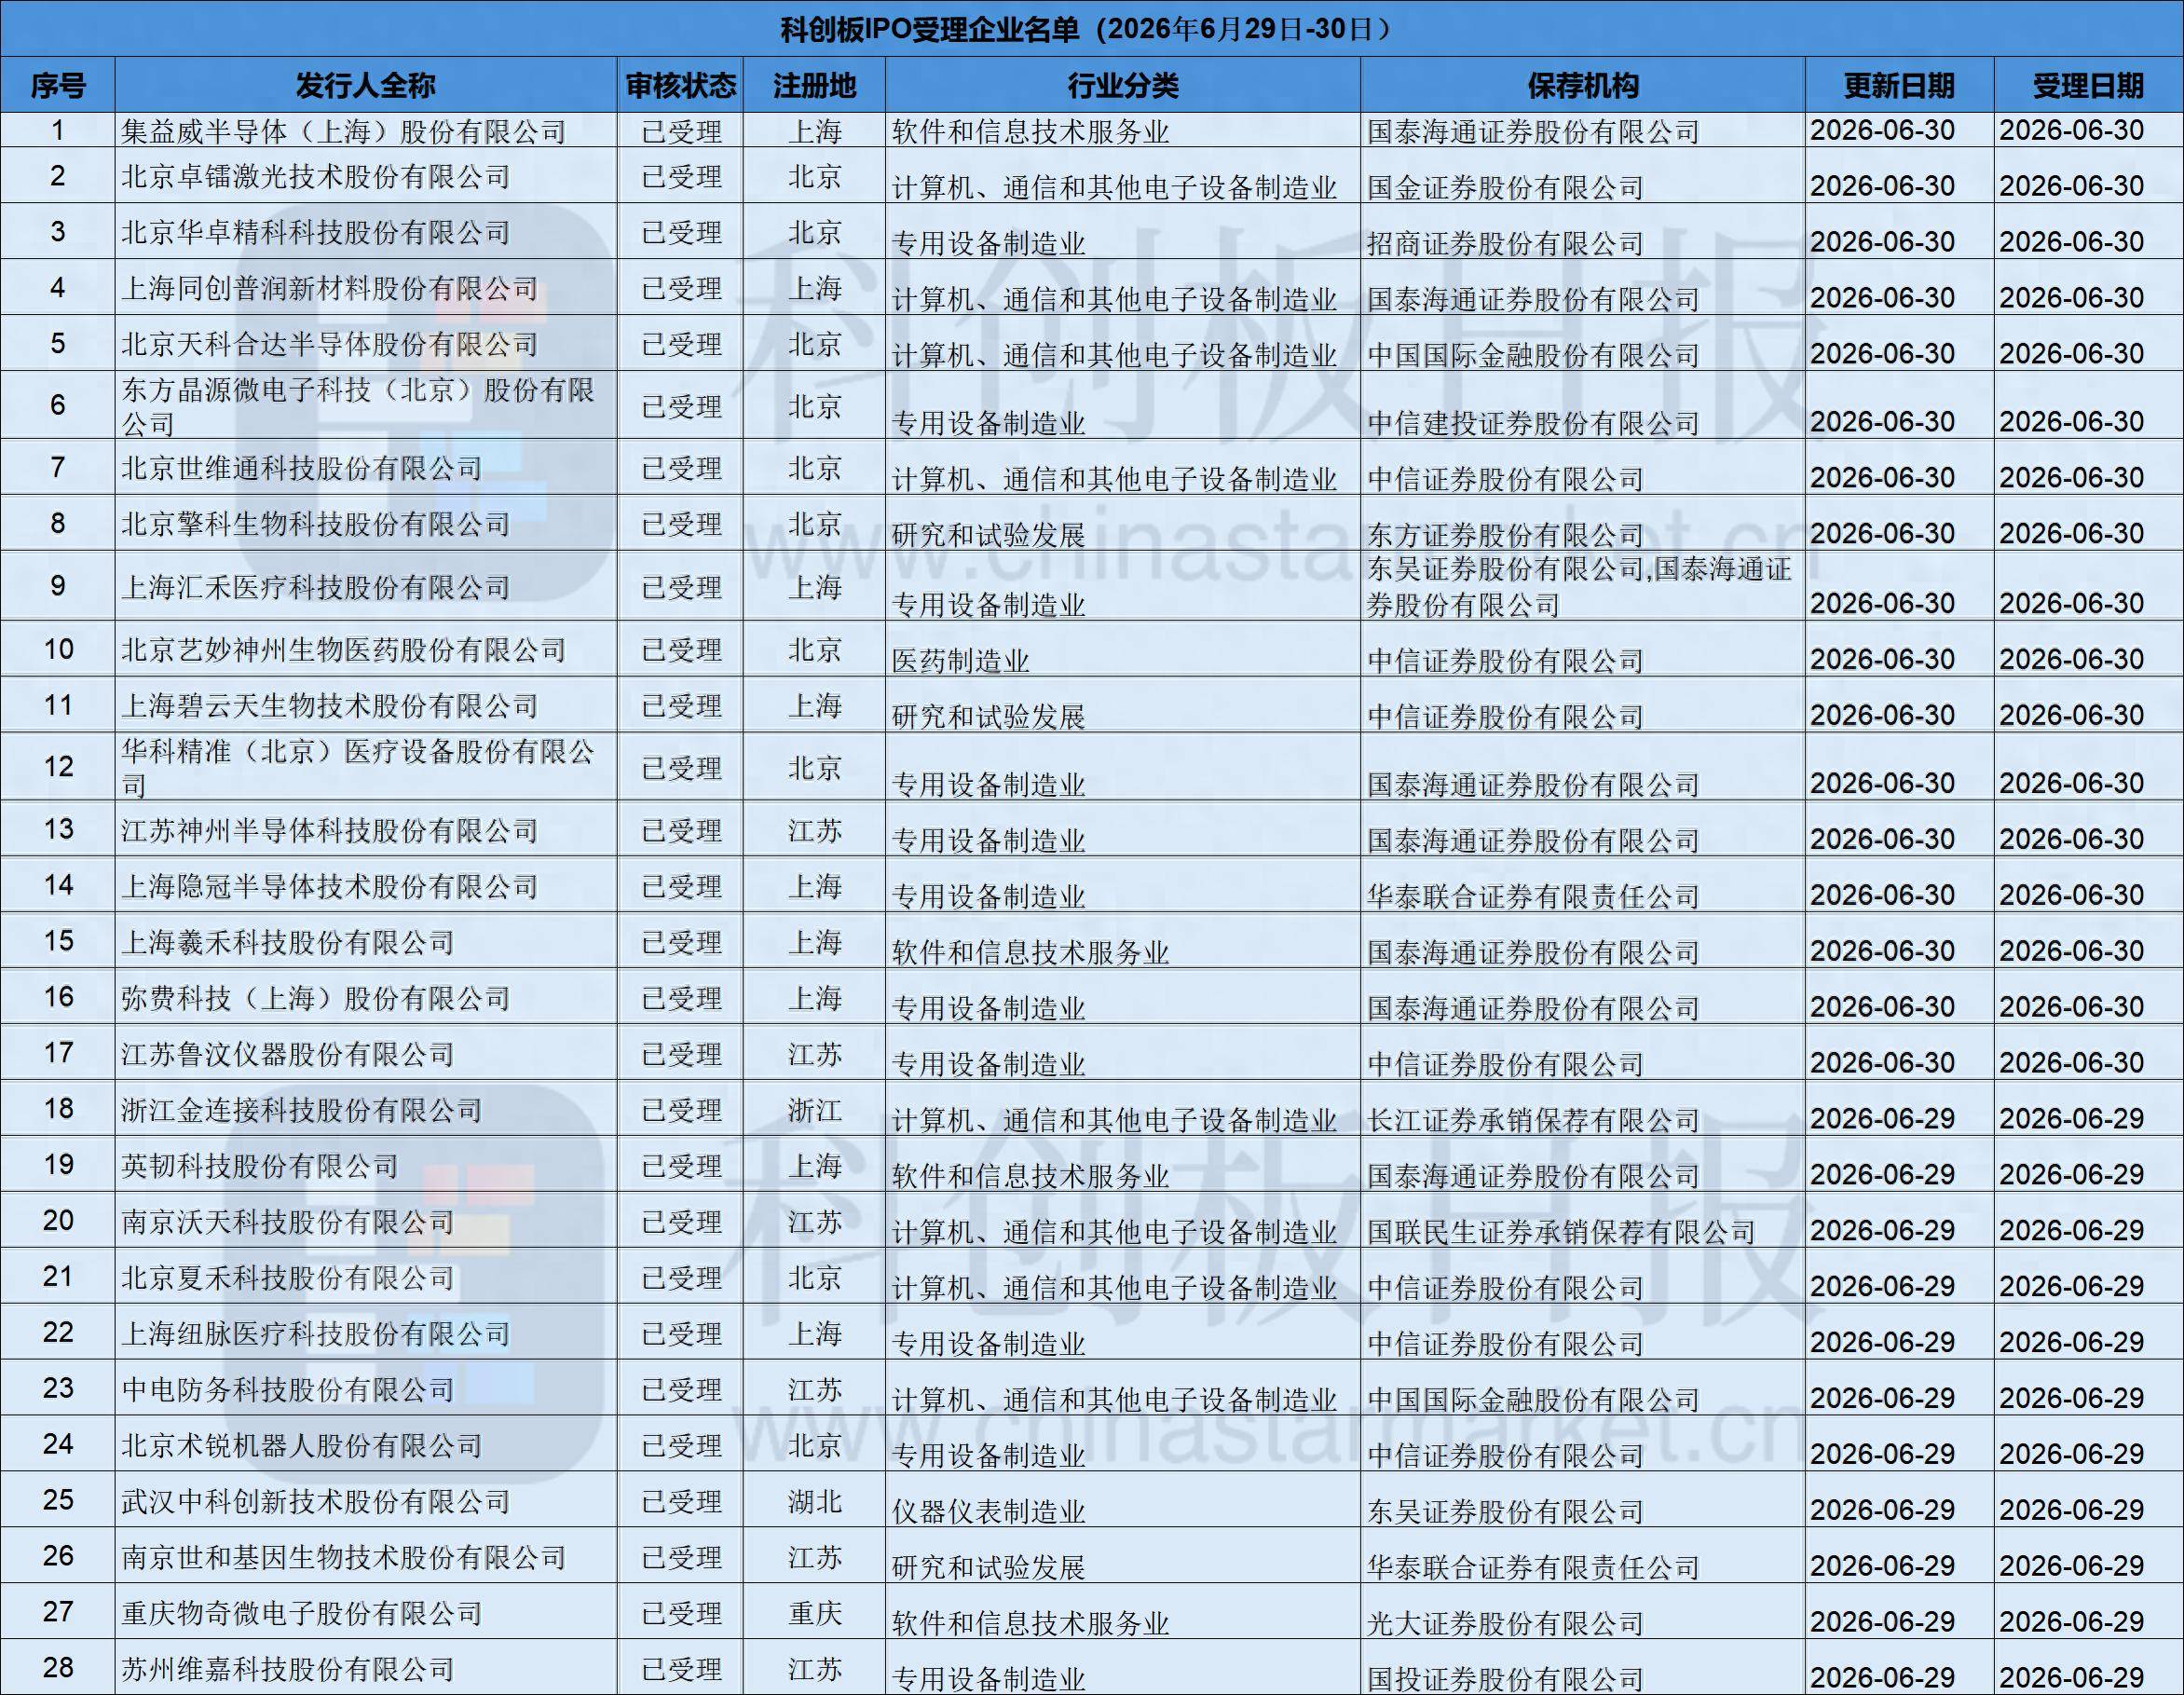Select 上海羲禾科技股份有限公司 cell
This screenshot has width=2184, height=1695.
pos(365,942)
